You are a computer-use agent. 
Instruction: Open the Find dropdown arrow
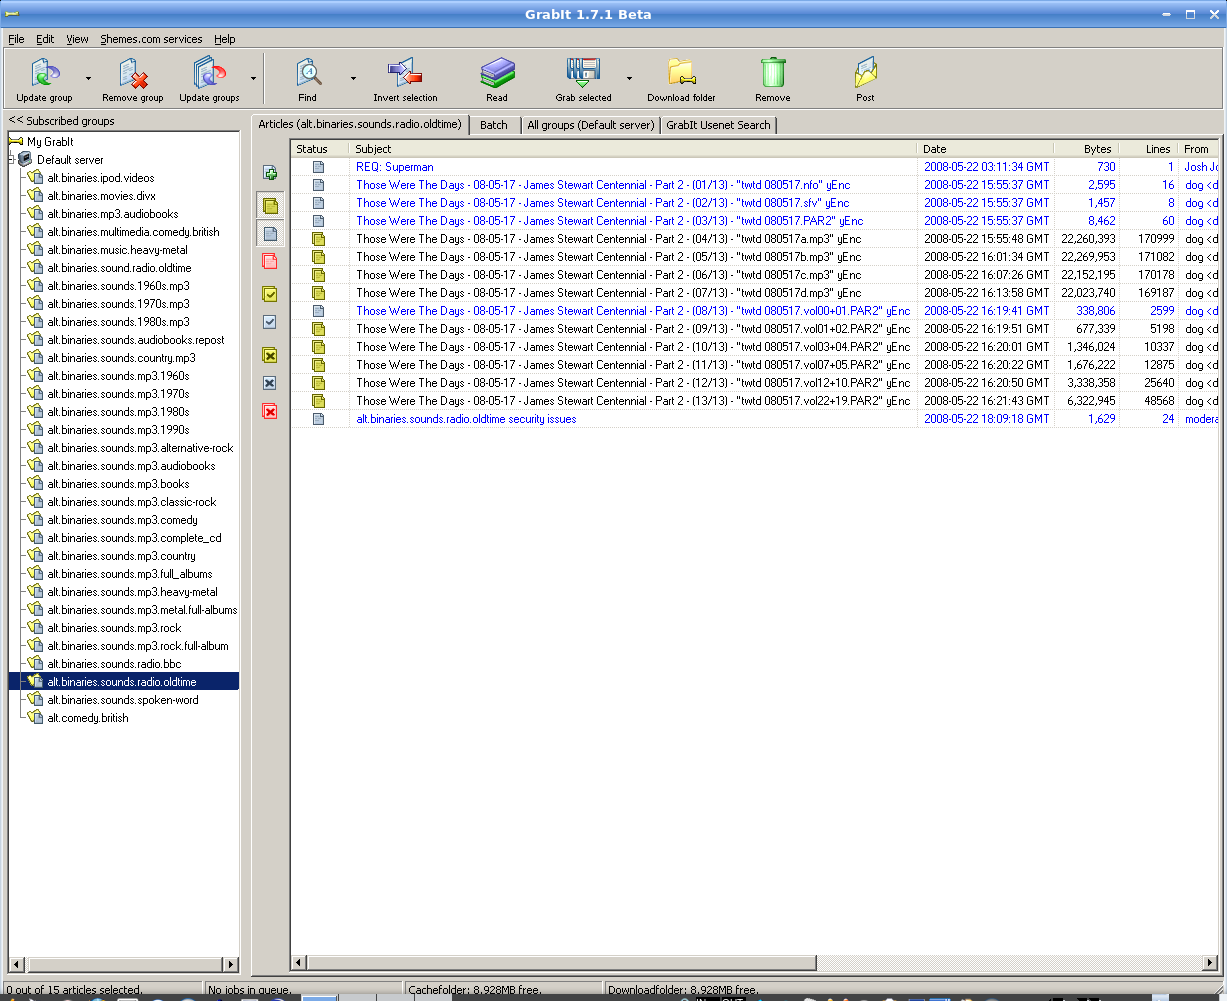pyautogui.click(x=353, y=78)
